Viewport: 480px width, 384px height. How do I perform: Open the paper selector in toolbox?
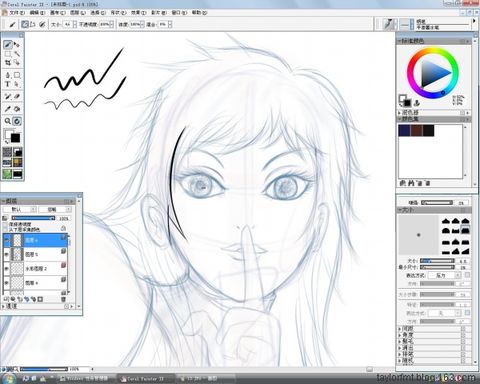coord(7,152)
